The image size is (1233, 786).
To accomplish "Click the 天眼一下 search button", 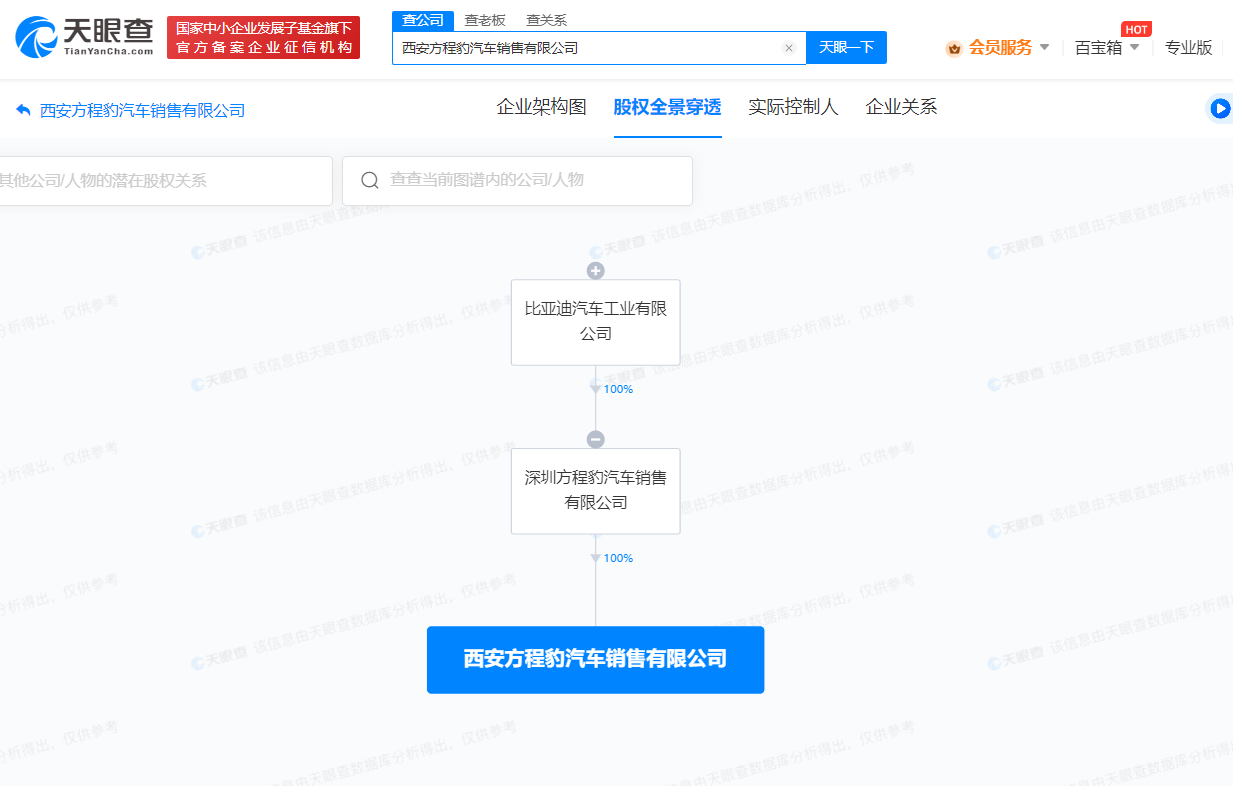I will tap(846, 47).
